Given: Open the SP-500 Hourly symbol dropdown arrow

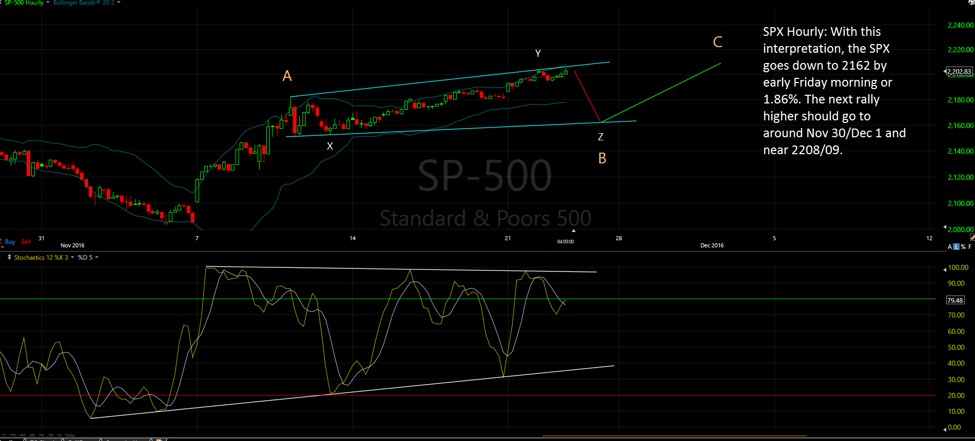Looking at the screenshot, I should click(48, 2).
